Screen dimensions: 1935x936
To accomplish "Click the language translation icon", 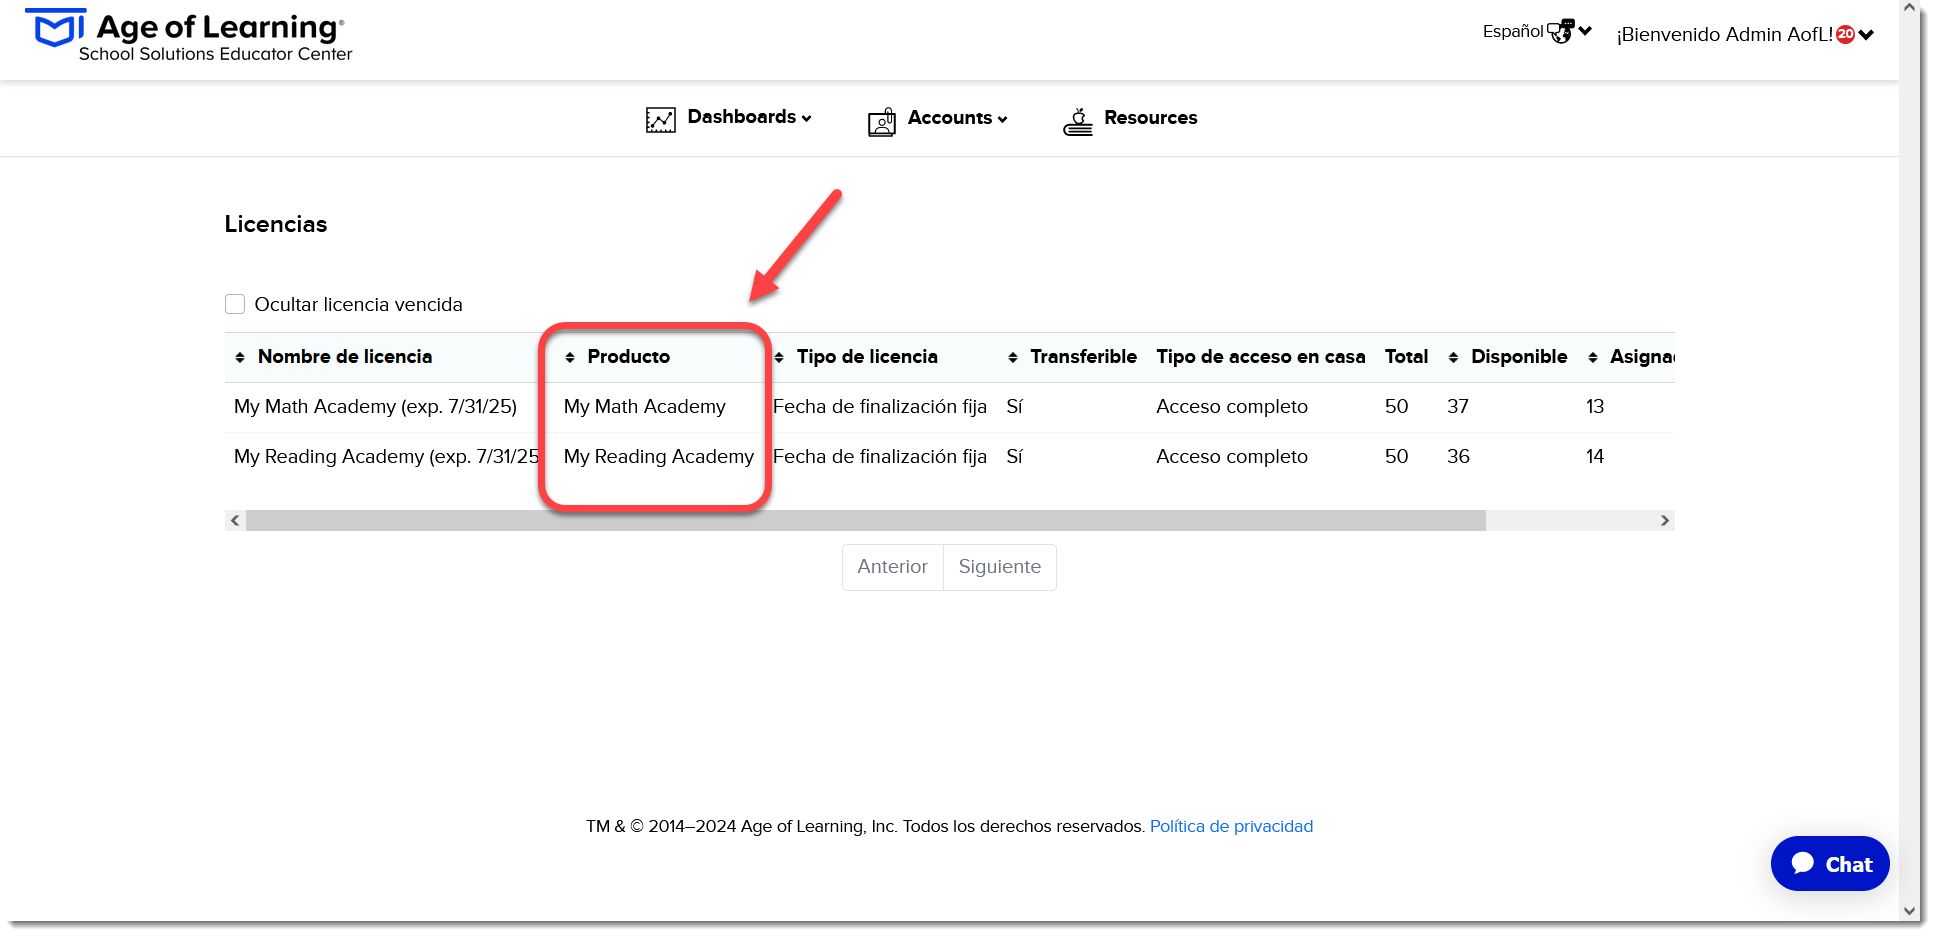I will 1560,31.
